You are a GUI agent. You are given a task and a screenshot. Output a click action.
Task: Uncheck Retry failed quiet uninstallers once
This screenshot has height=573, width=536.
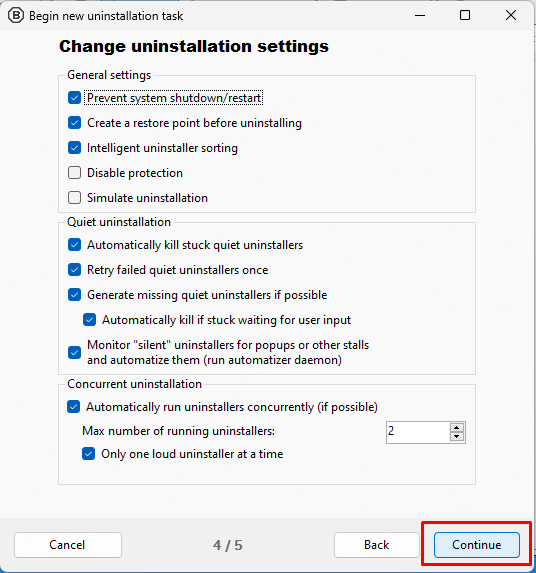coord(75,270)
